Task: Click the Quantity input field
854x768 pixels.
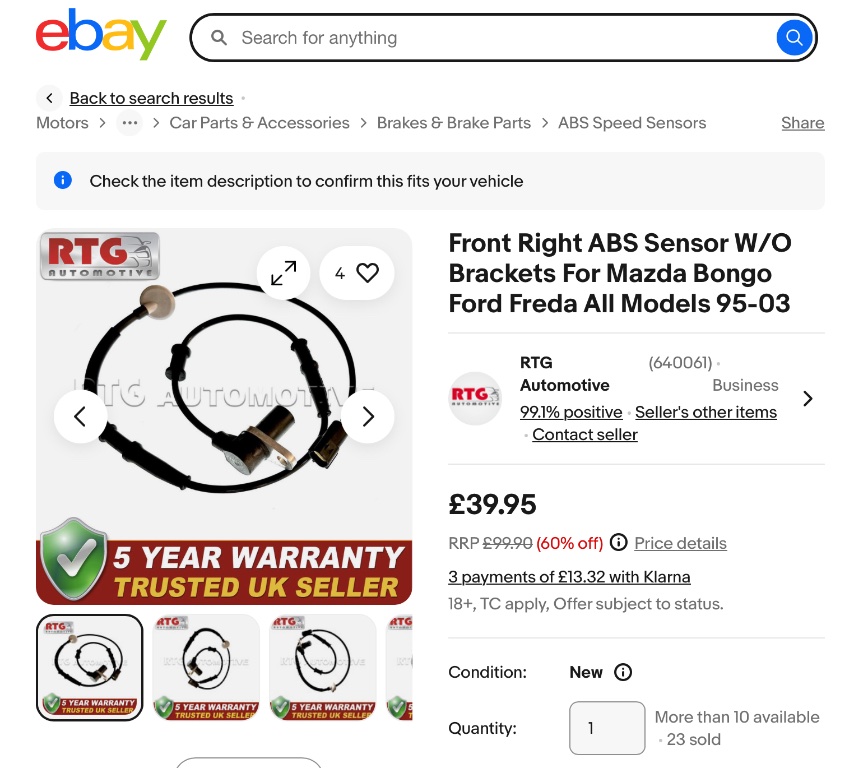Action: 607,728
